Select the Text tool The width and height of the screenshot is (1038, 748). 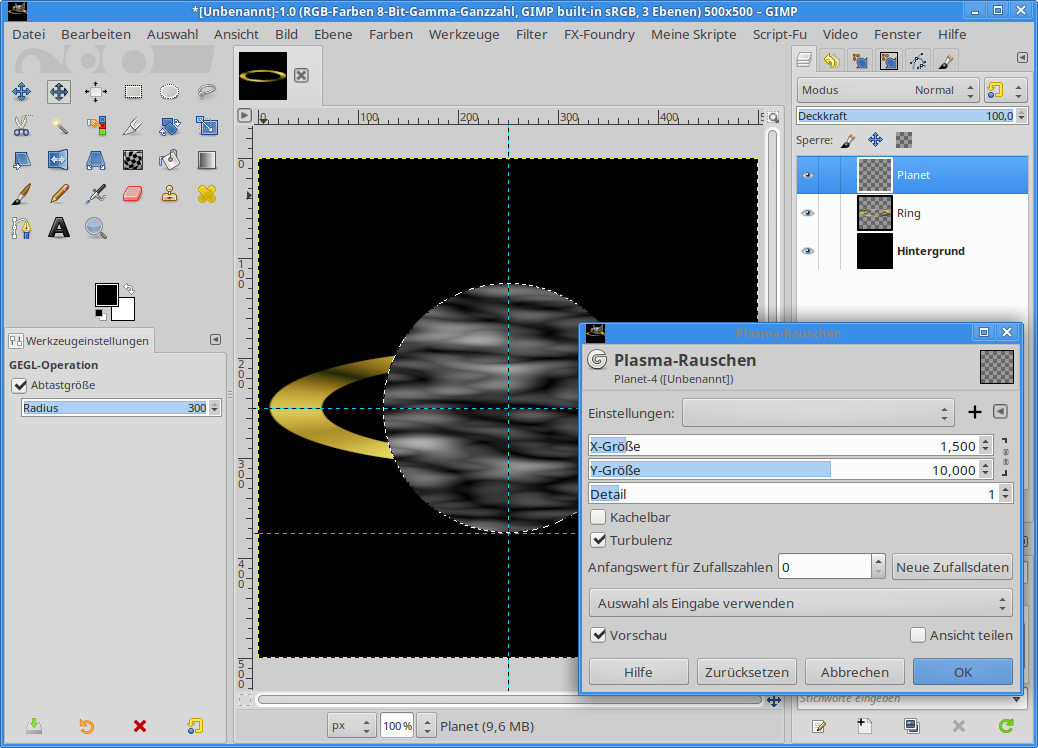click(x=59, y=228)
